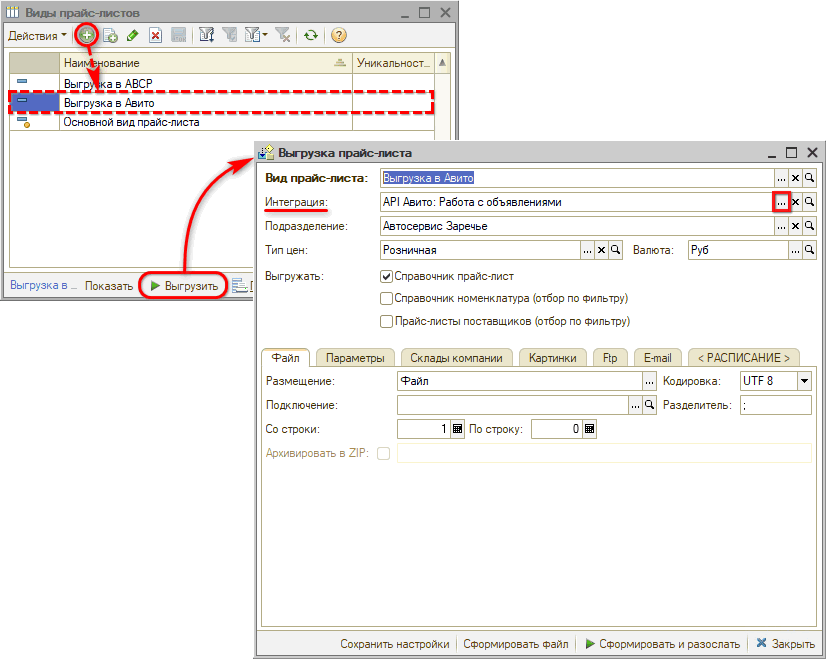The width and height of the screenshot is (826, 659).
Task: Clear the Интеграция field with its X icon
Action: pos(796,202)
